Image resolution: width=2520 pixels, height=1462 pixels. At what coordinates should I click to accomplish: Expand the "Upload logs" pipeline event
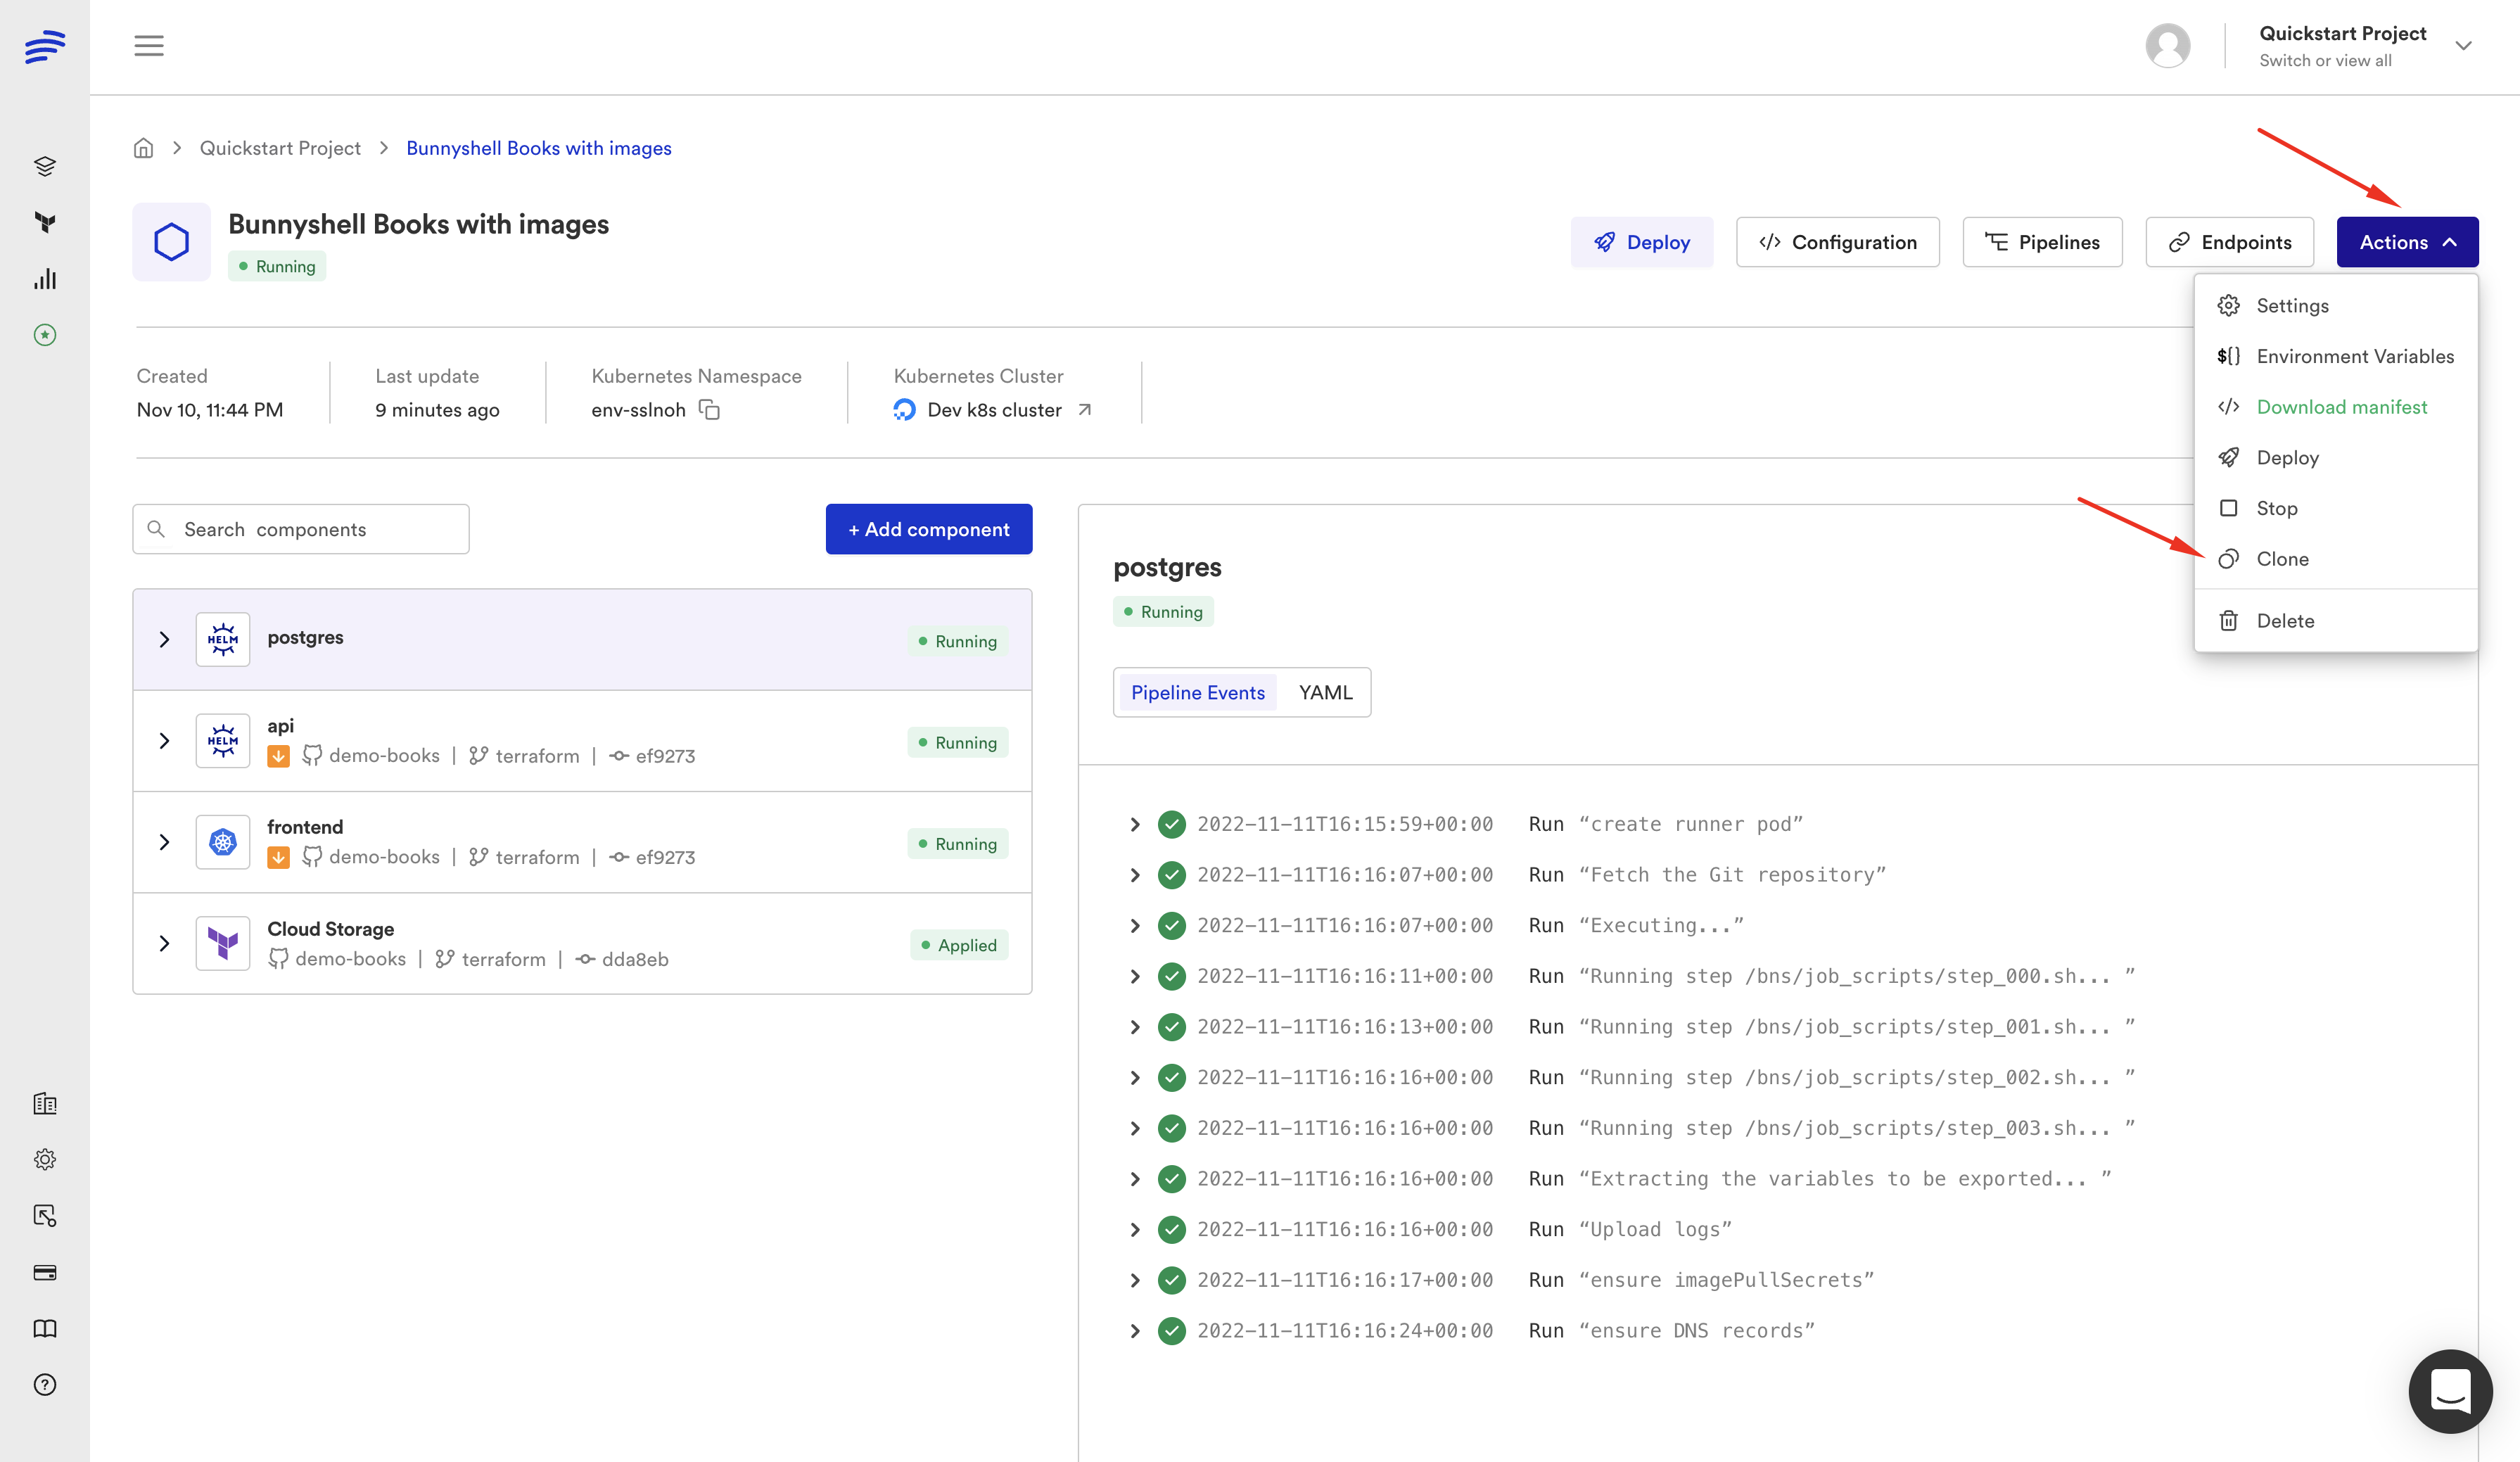click(x=1134, y=1230)
